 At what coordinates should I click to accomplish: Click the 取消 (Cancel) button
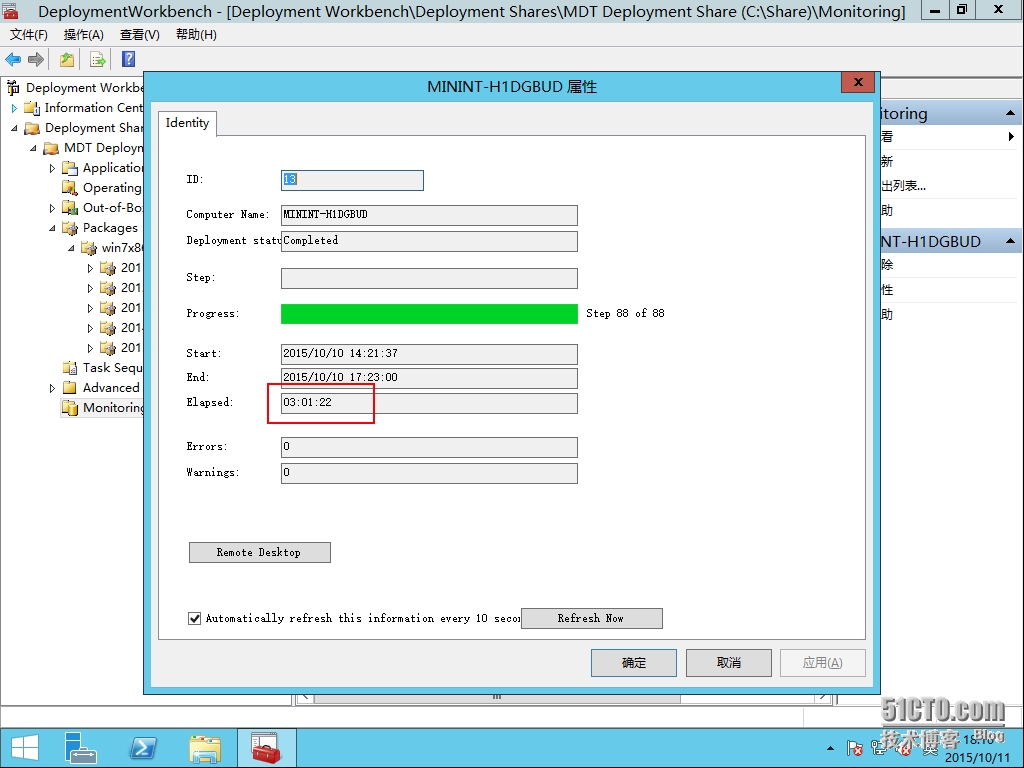tap(729, 663)
